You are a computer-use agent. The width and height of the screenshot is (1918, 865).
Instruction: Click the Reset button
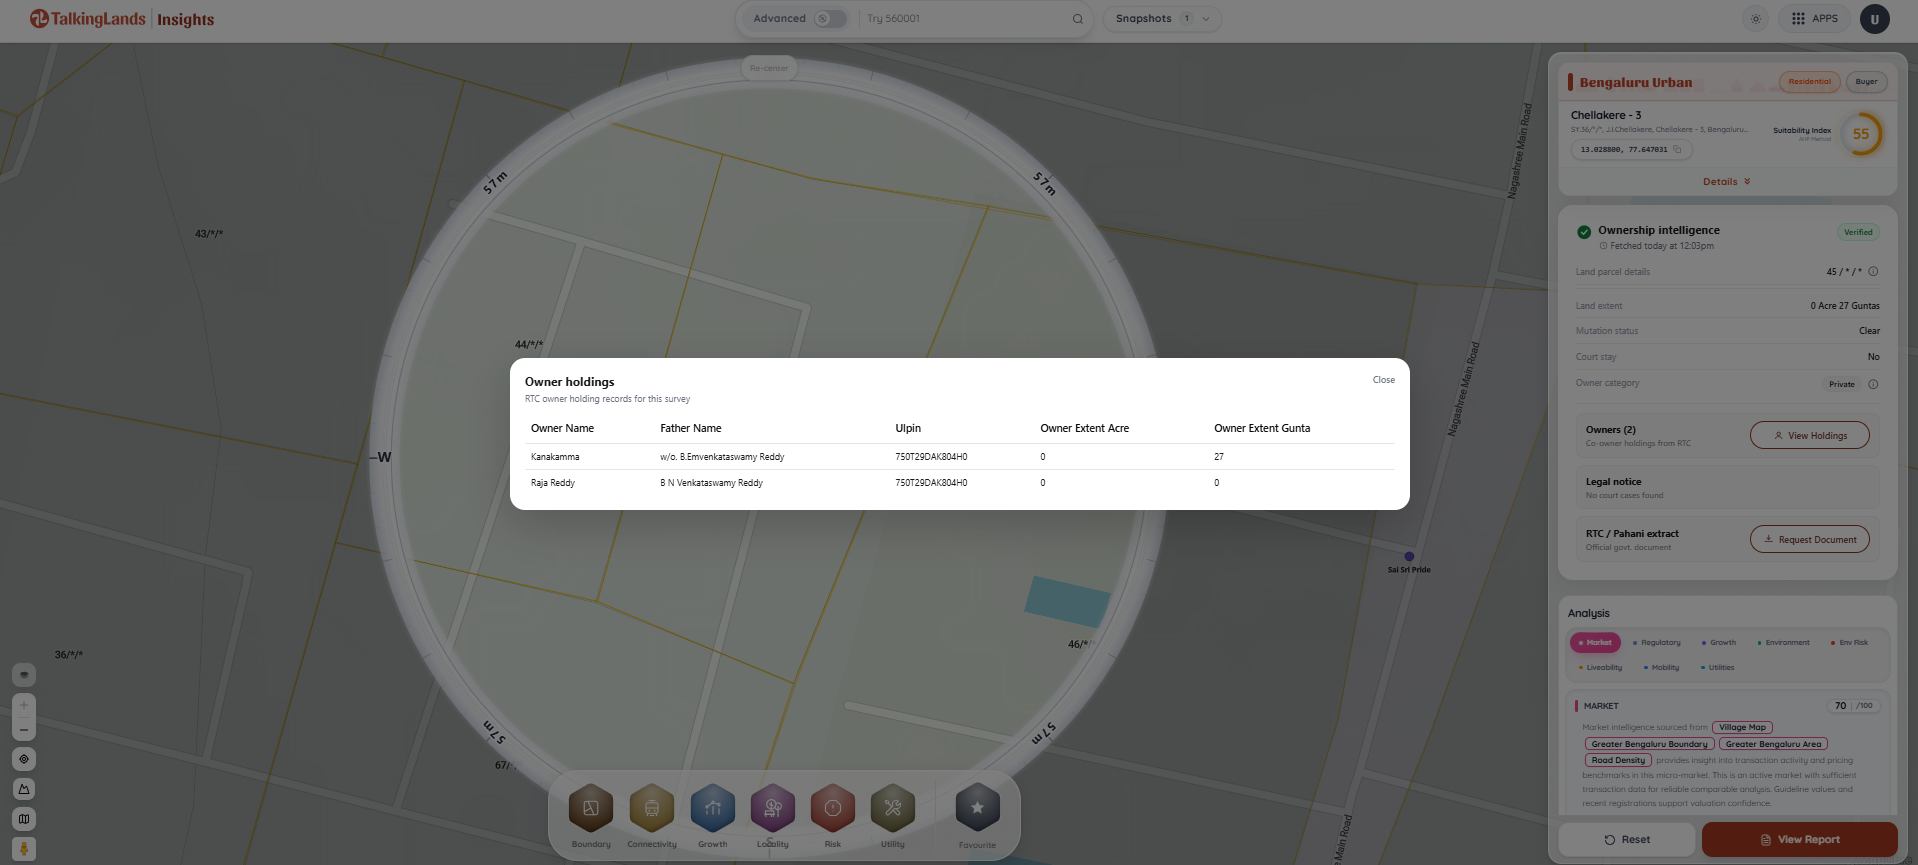[x=1627, y=840]
